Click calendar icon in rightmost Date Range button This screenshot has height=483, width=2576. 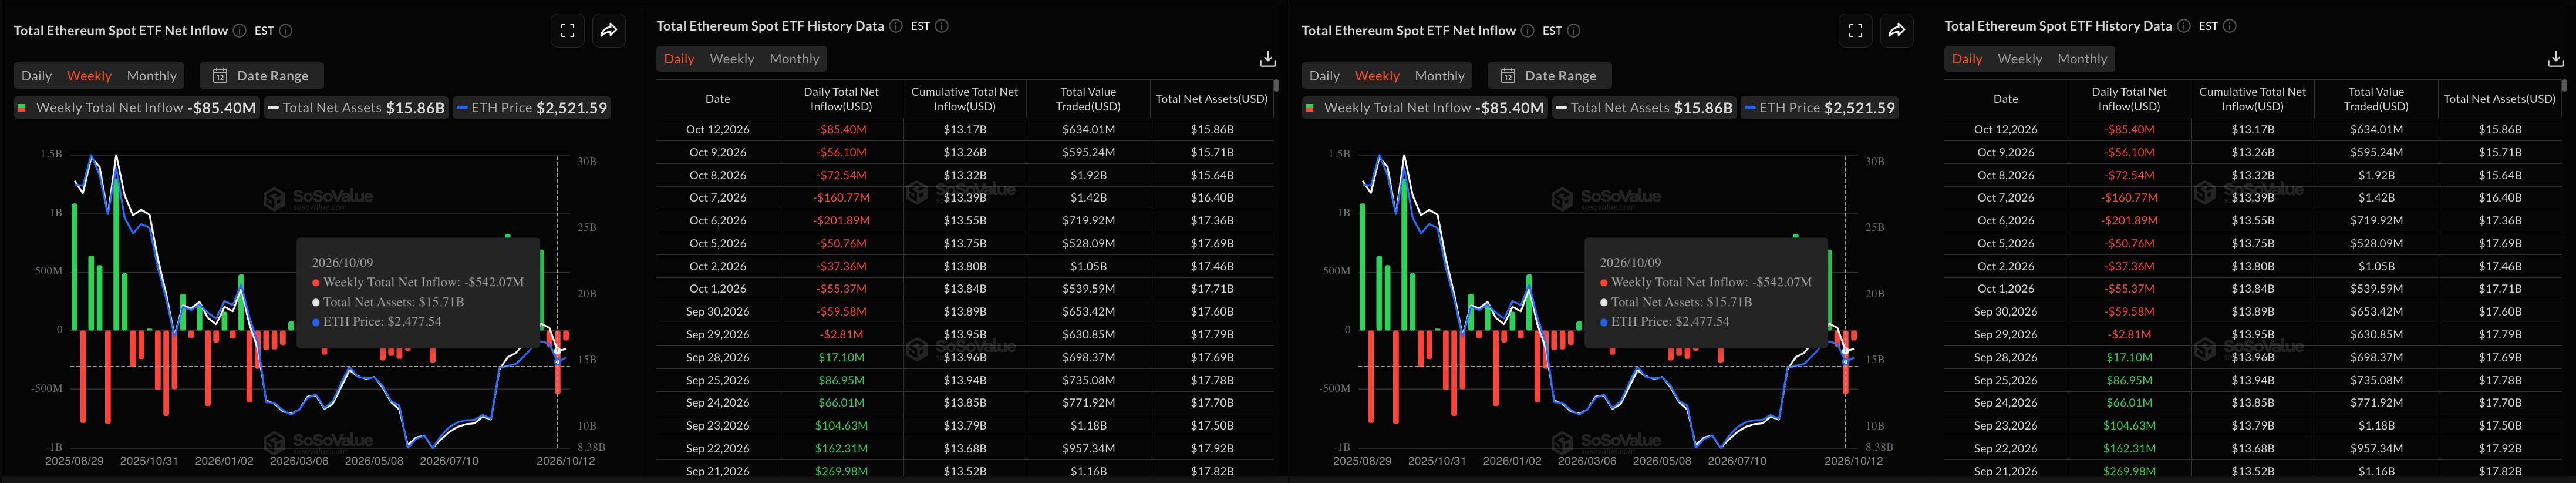coord(1508,76)
